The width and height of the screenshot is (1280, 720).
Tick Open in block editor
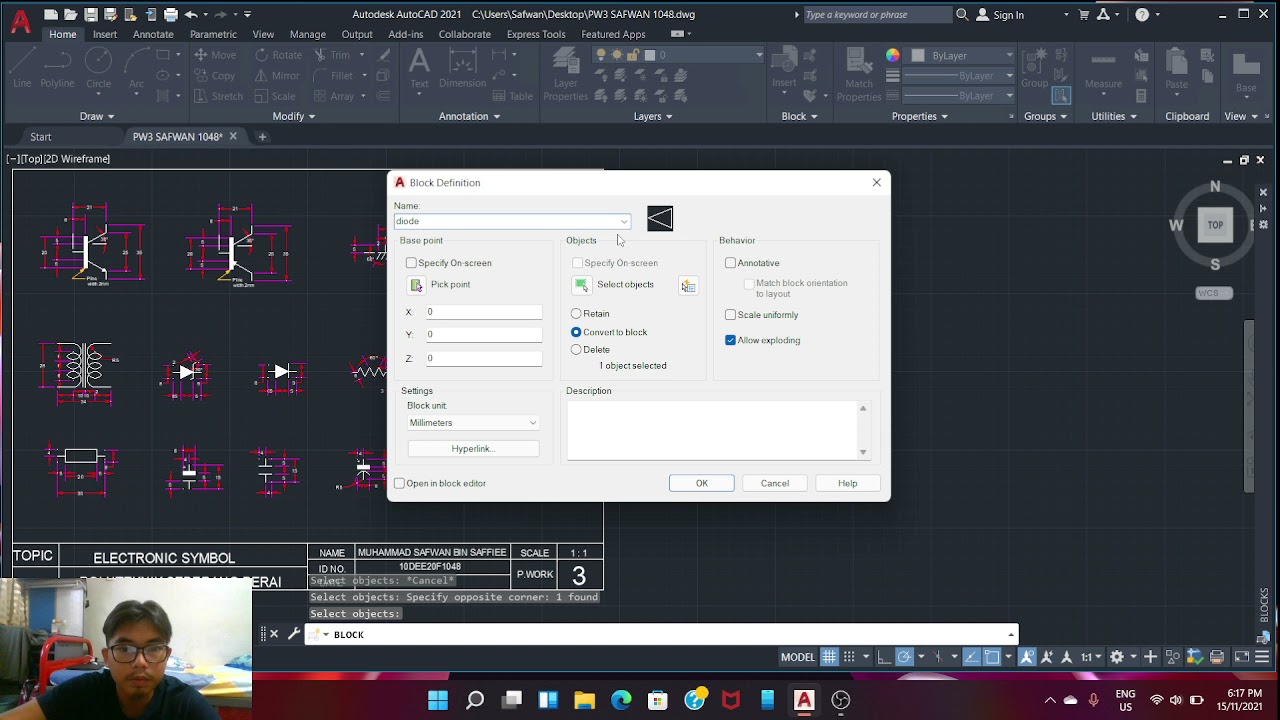coord(399,483)
